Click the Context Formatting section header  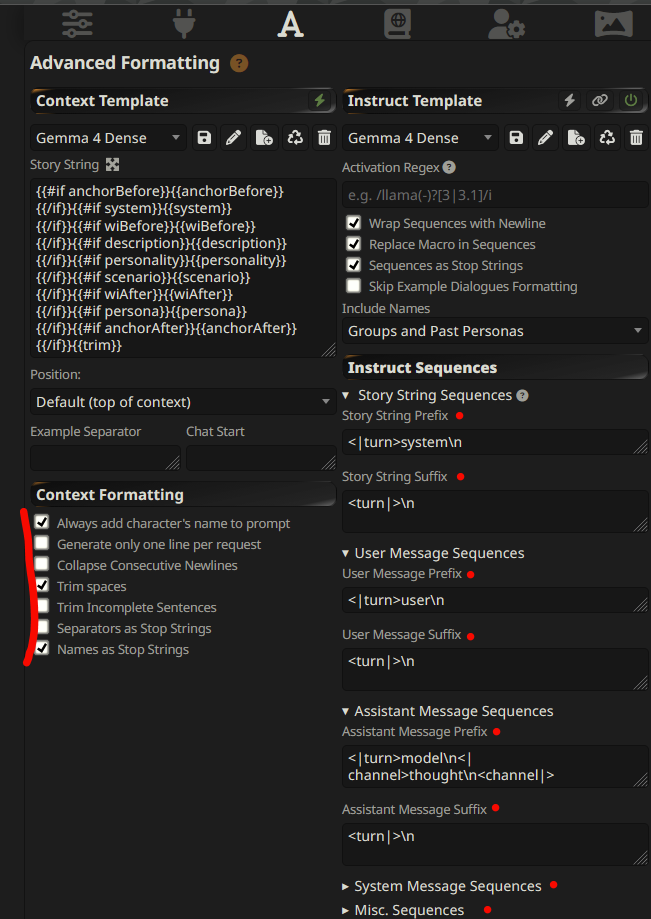click(x=183, y=495)
